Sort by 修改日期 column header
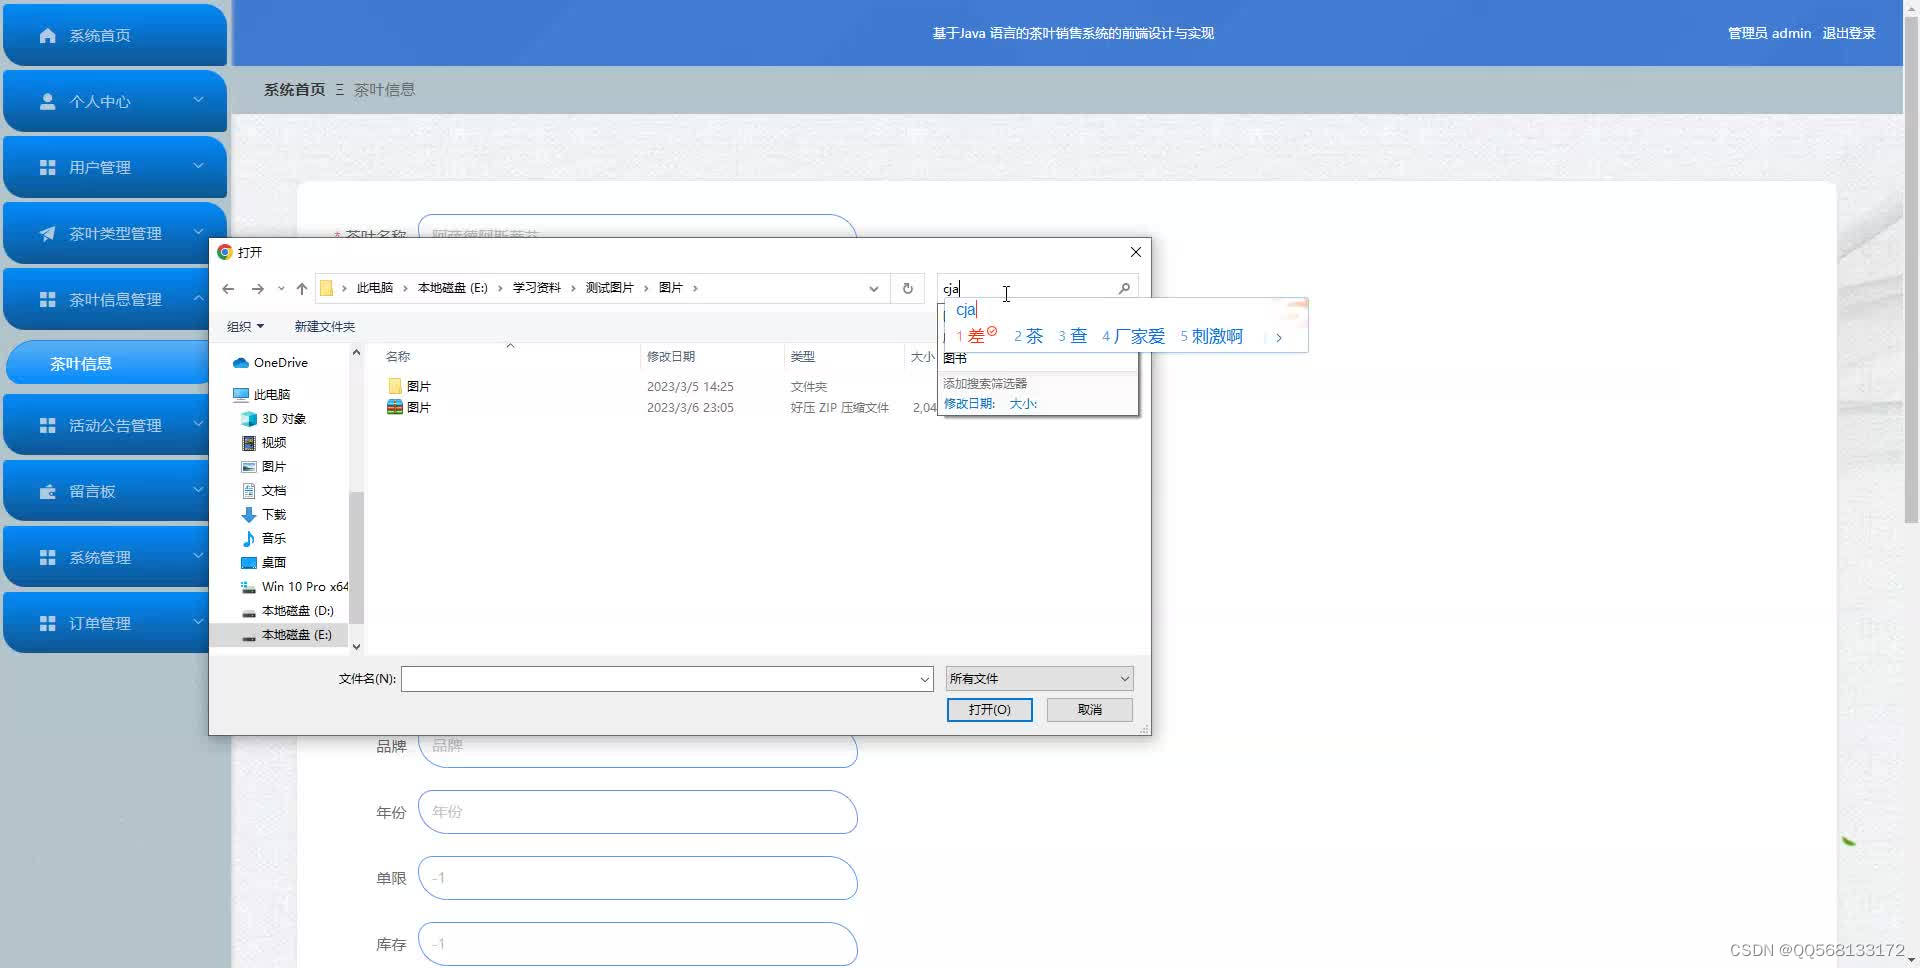 [671, 356]
